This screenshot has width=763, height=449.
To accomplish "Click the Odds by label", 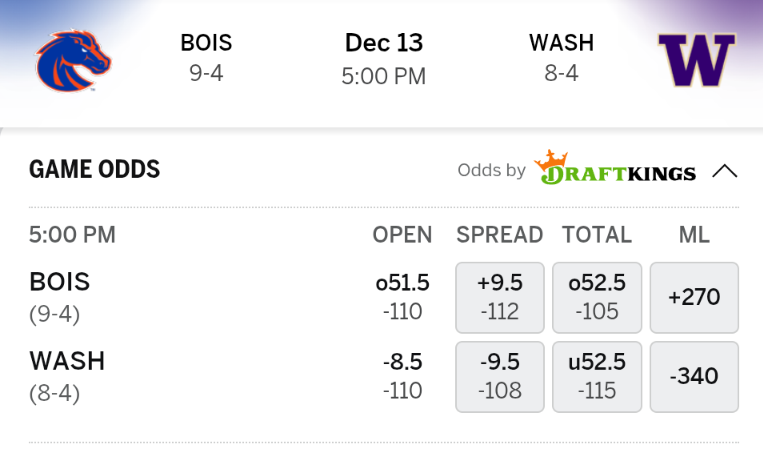I will [491, 170].
